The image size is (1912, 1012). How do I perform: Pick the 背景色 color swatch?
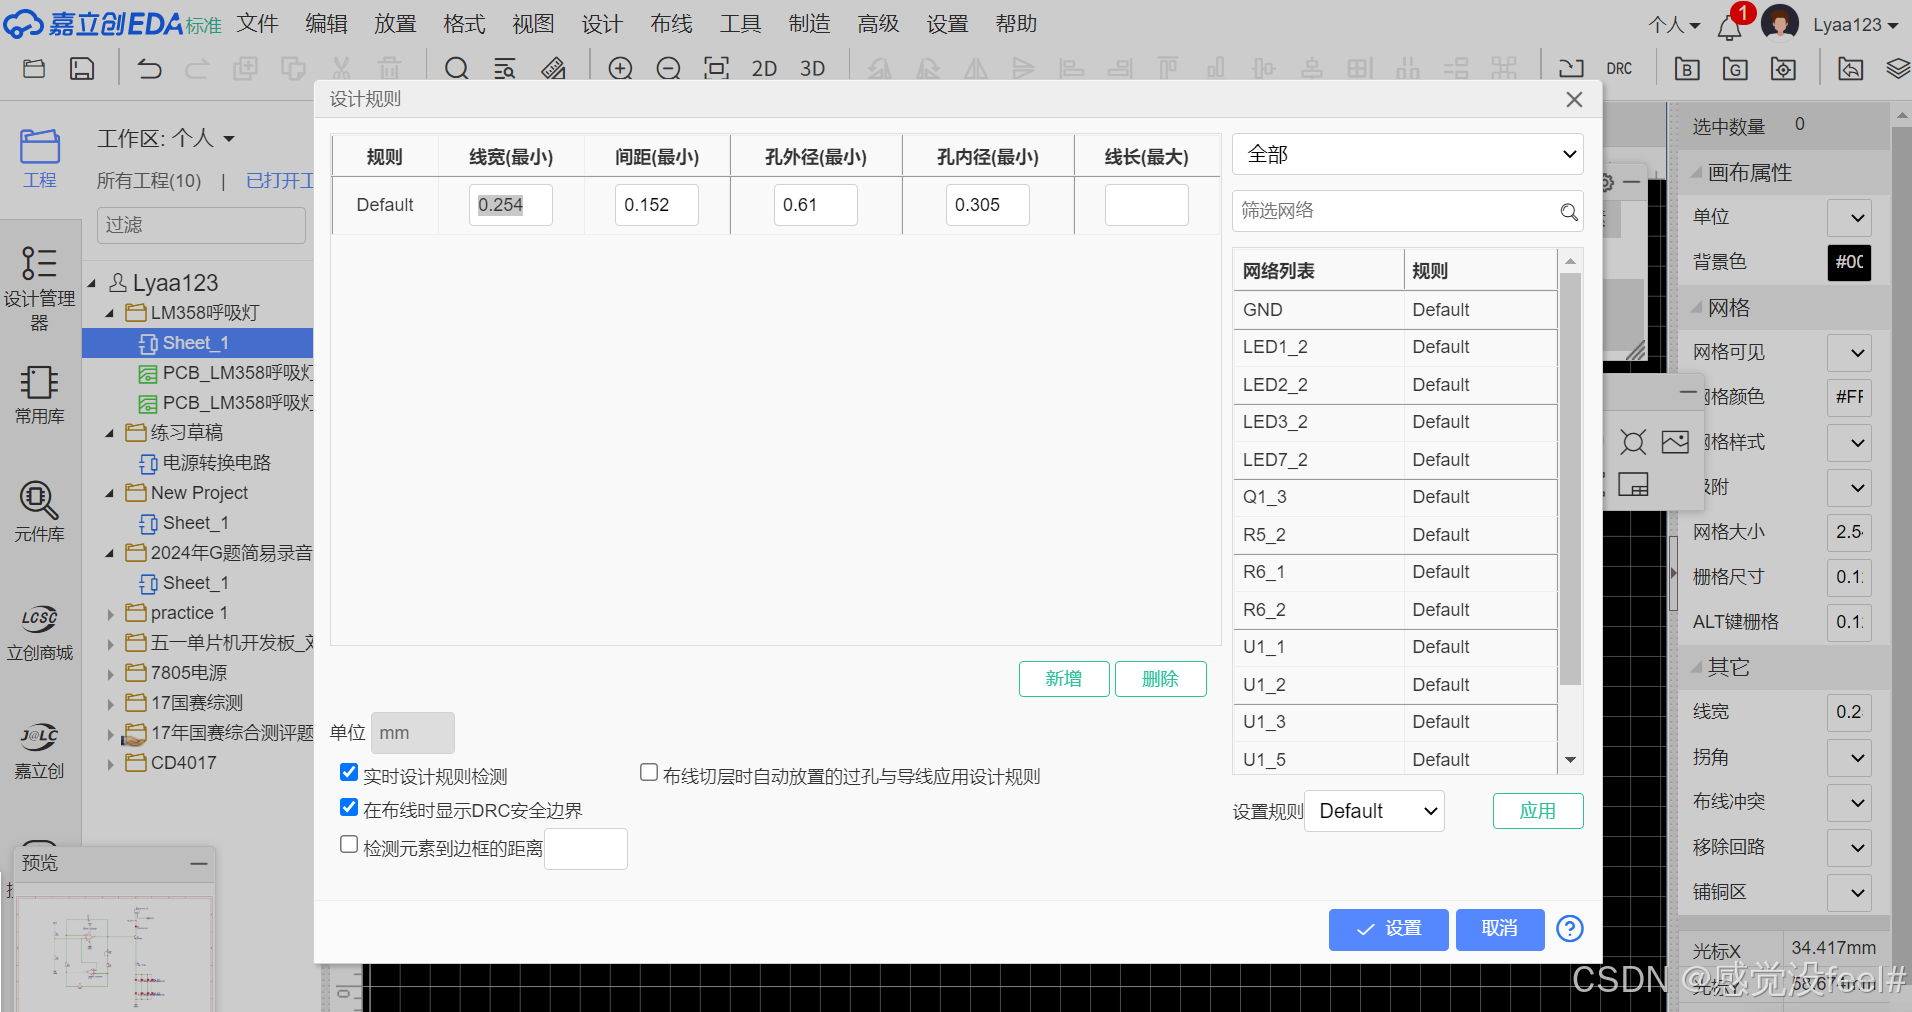point(1849,262)
